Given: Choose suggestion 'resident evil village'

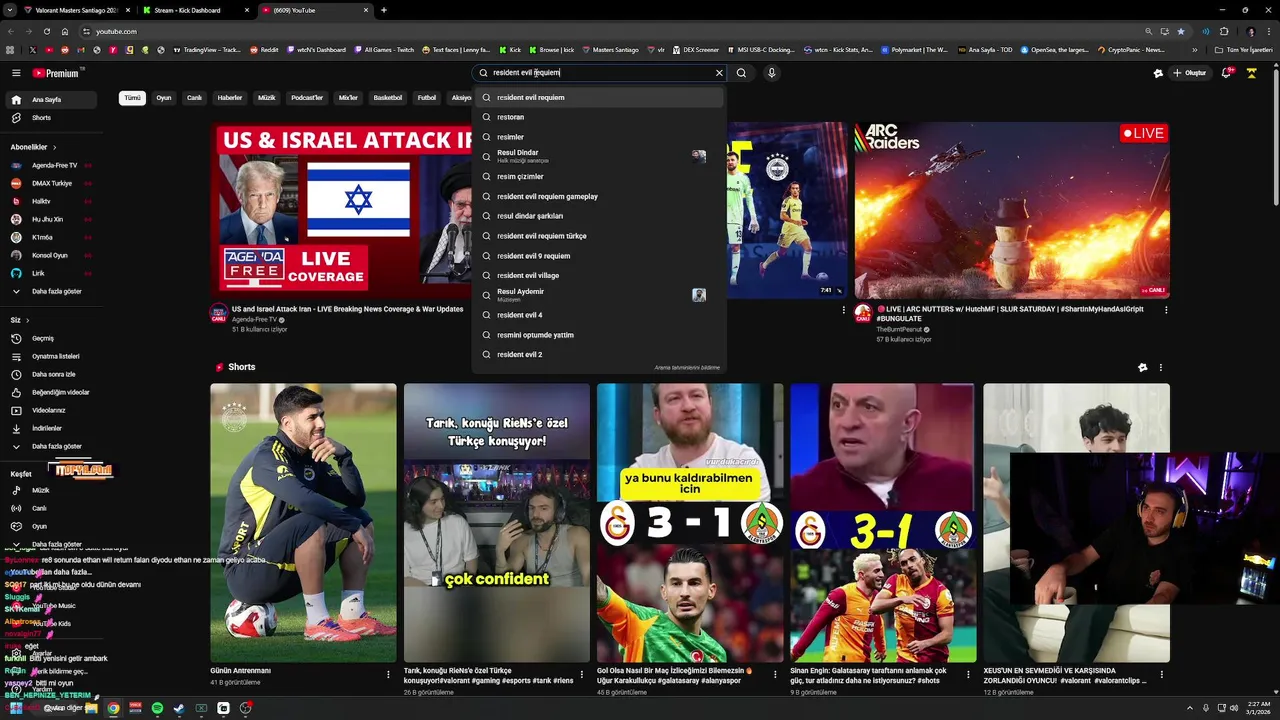Looking at the screenshot, I should click(599, 275).
